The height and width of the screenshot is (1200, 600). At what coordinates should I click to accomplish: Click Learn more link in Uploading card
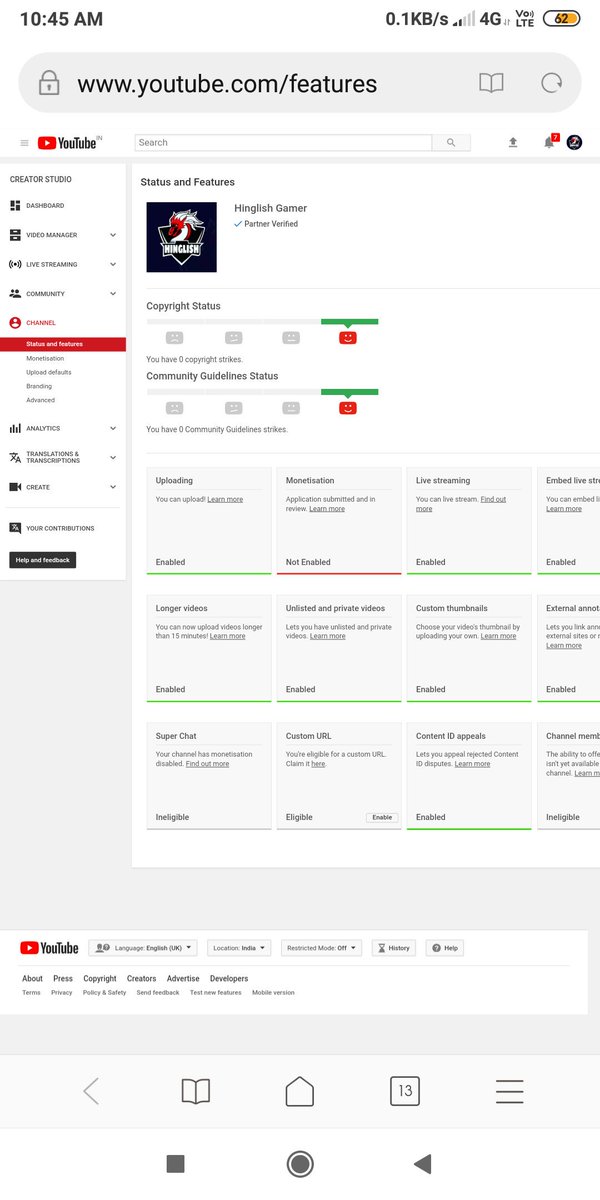225,499
